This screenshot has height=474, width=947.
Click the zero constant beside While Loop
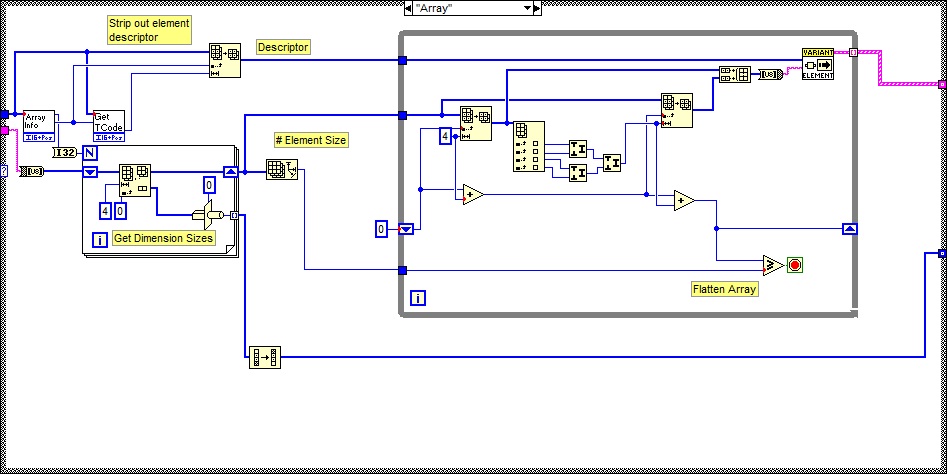click(x=381, y=229)
